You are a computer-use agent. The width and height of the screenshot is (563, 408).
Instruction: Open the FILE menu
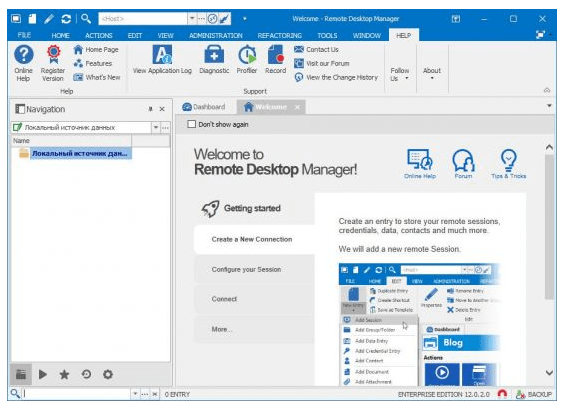(24, 35)
